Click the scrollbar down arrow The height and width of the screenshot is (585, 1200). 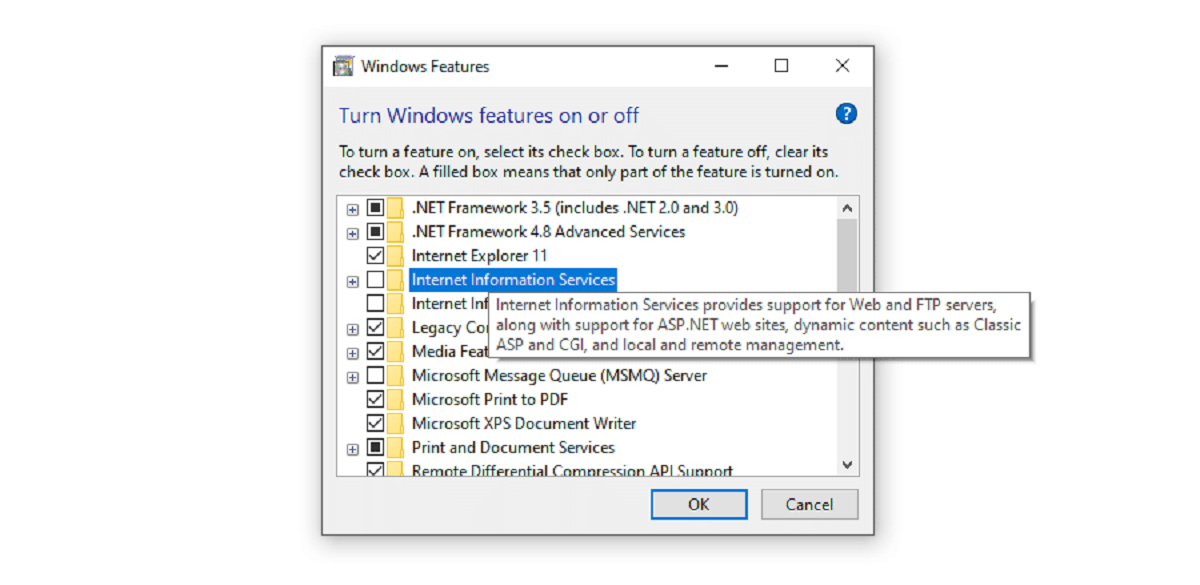coord(847,465)
